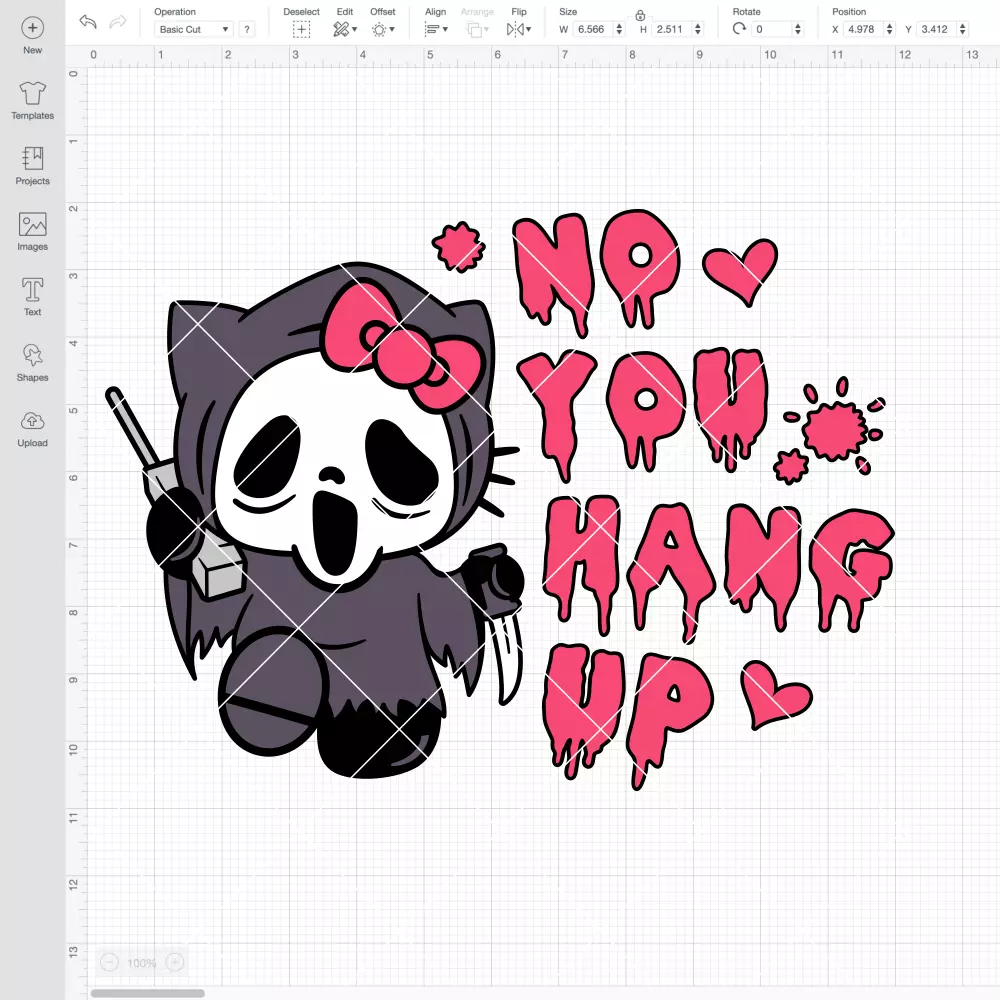
Task: Click the Width size field
Action: [x=593, y=29]
